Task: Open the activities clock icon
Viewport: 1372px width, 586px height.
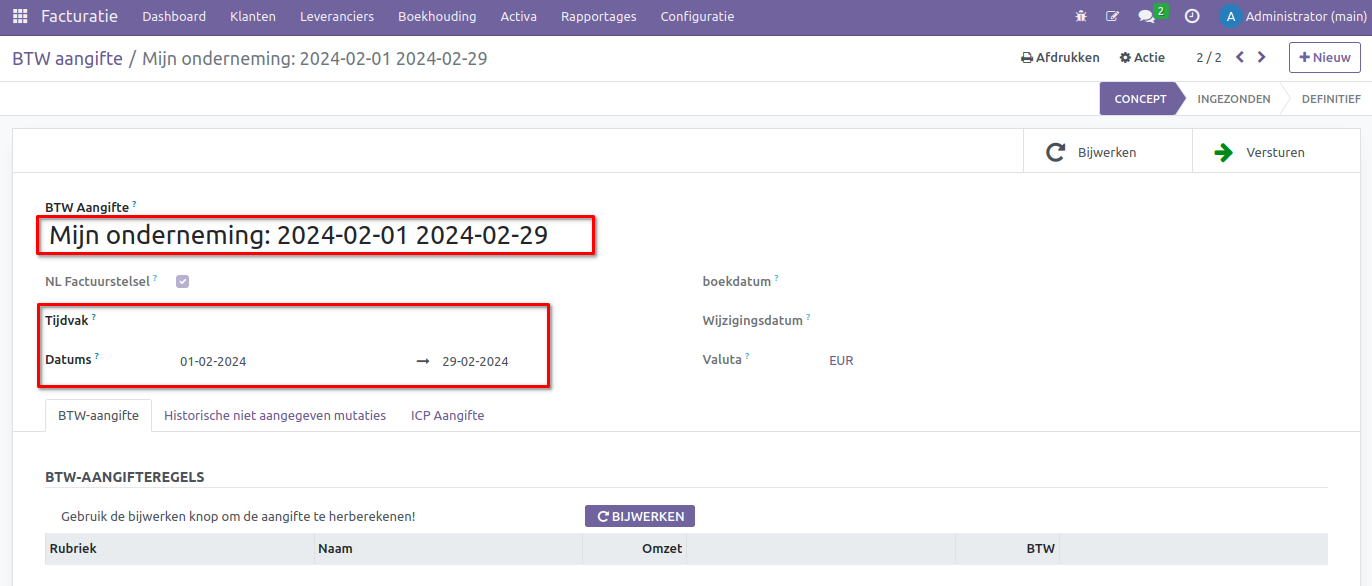Action: point(1192,17)
